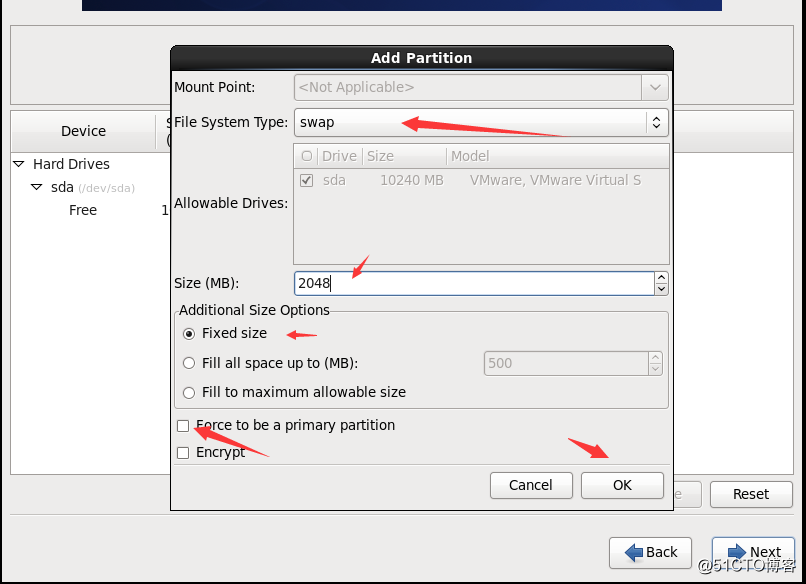Open the Mount Point dropdown arrow

coord(655,87)
